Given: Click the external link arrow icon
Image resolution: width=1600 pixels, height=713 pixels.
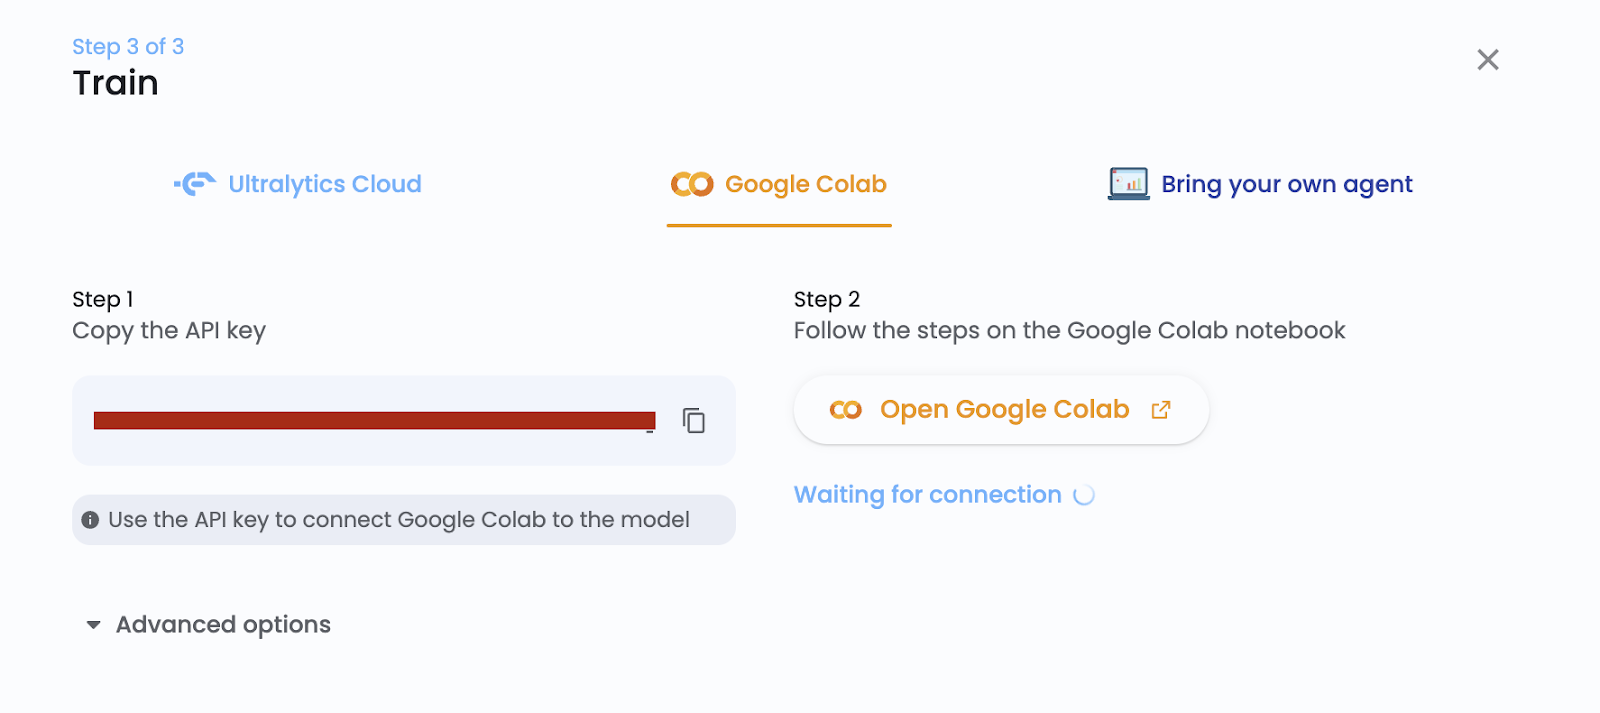Looking at the screenshot, I should point(1161,410).
